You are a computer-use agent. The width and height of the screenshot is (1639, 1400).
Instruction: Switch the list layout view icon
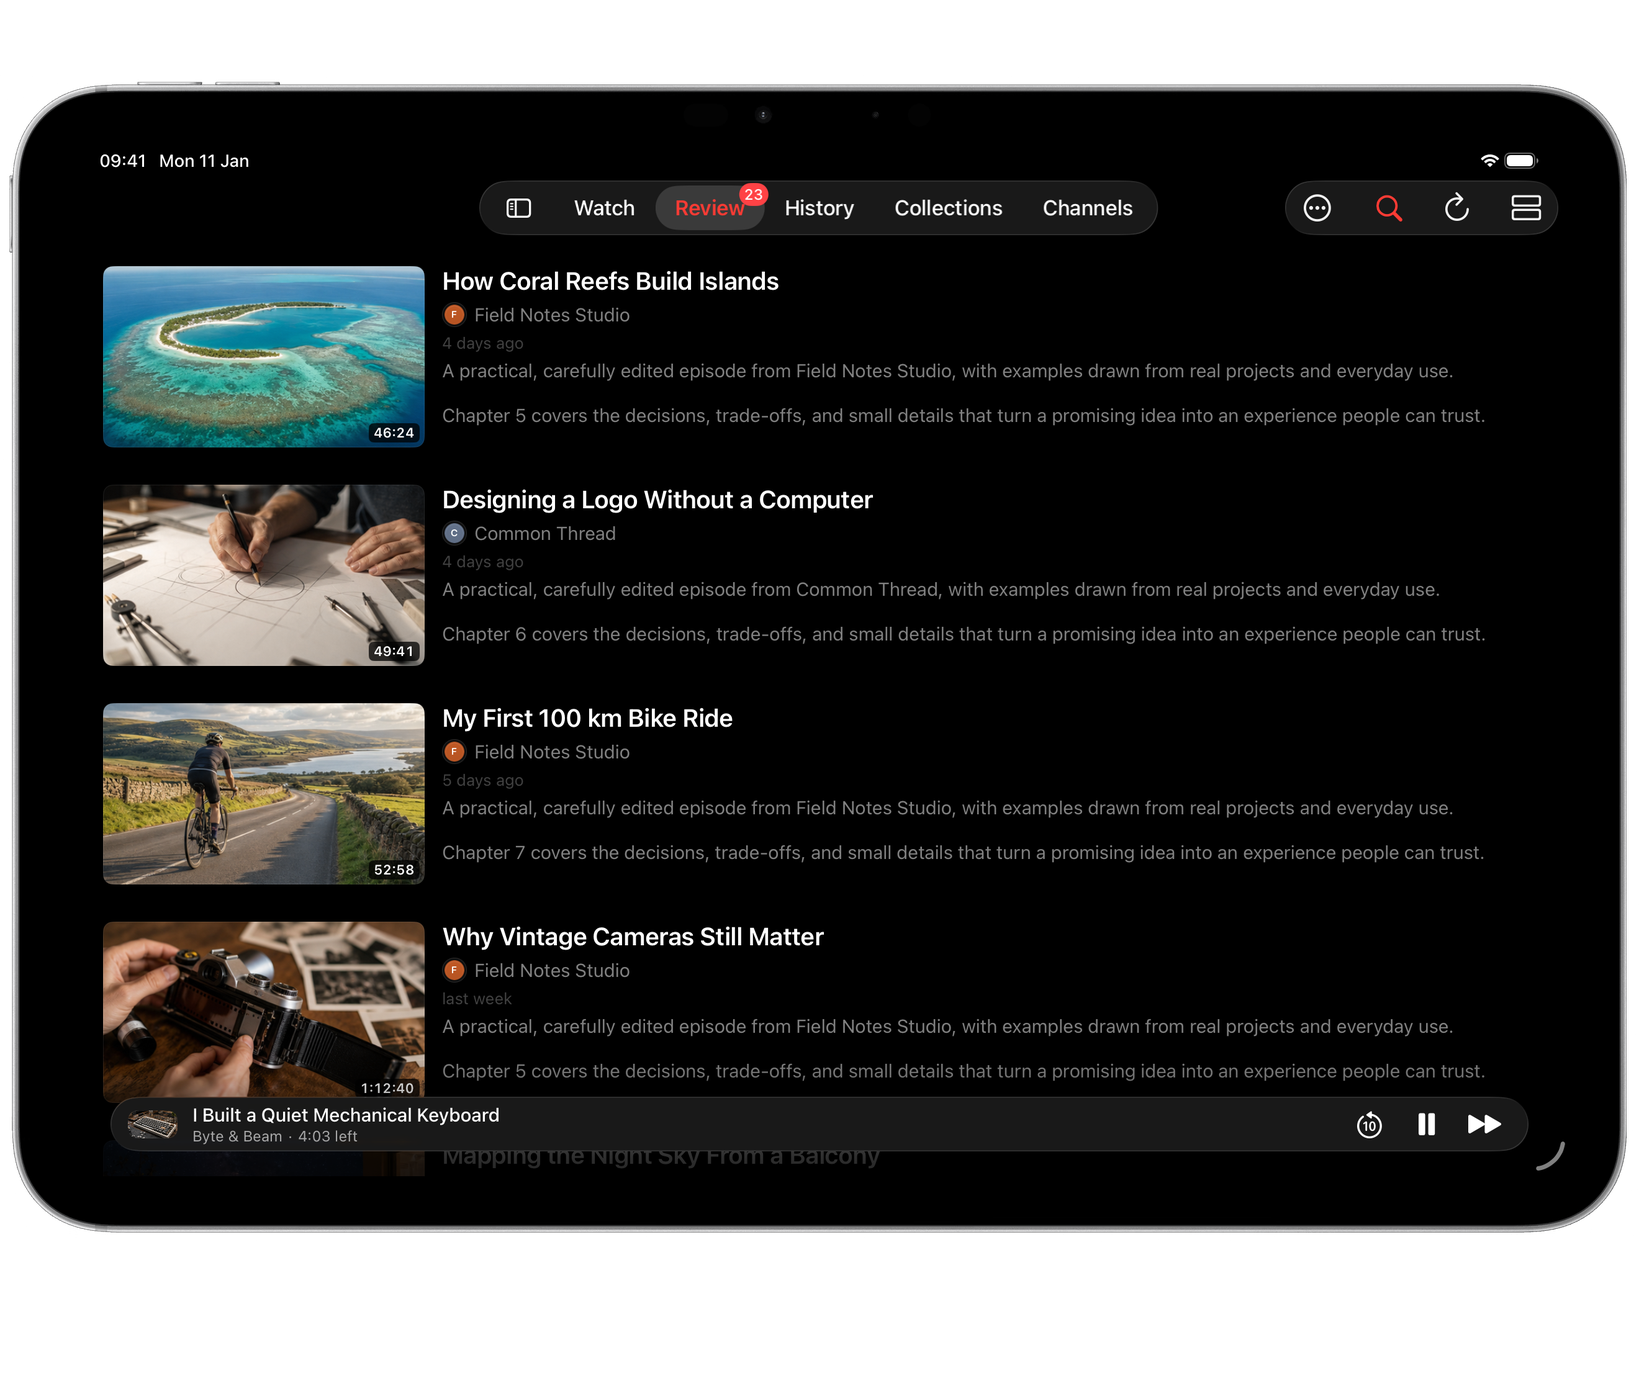tap(1525, 208)
